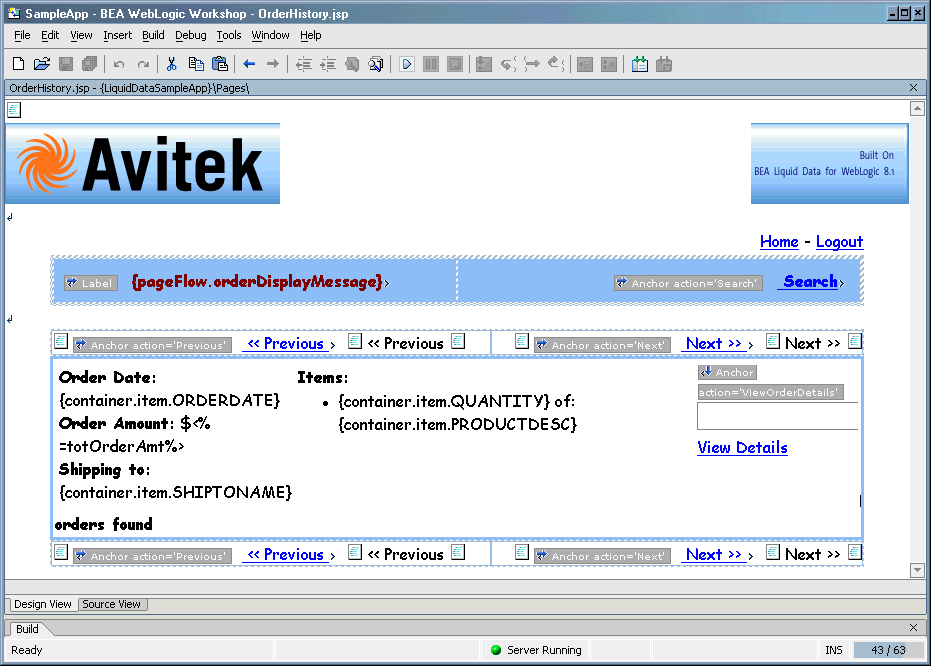This screenshot has width=931, height=666.
Task: Open the View menu
Action: pos(81,35)
